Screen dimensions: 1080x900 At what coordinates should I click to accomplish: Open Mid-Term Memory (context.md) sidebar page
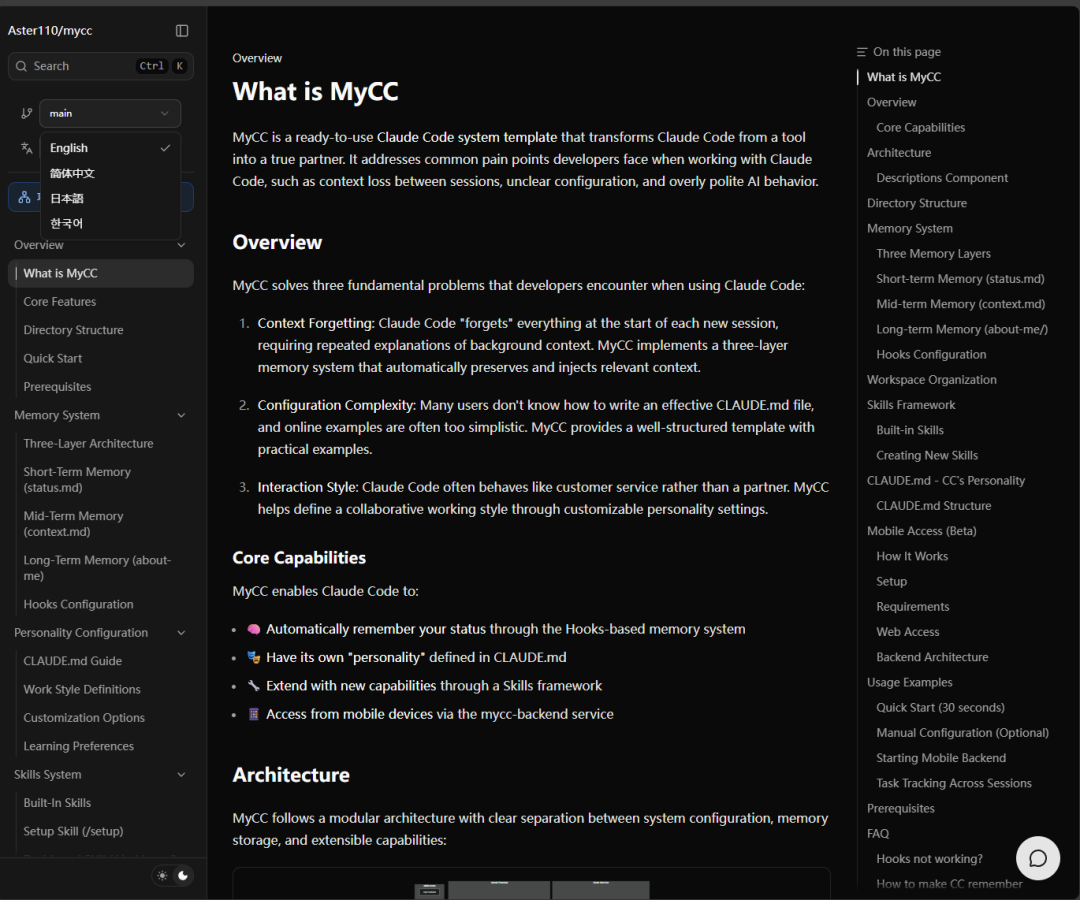[74, 523]
